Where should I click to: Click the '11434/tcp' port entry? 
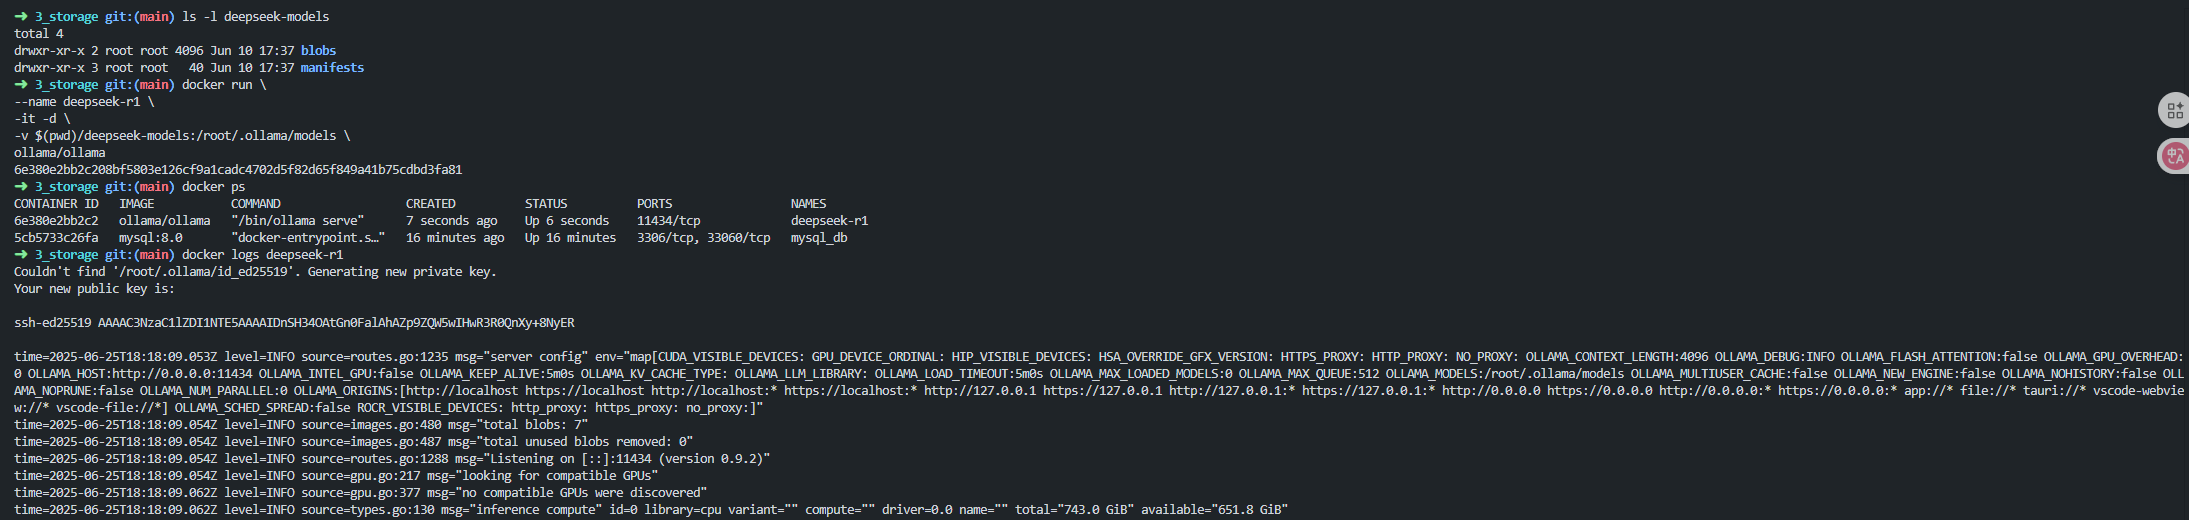(x=668, y=221)
